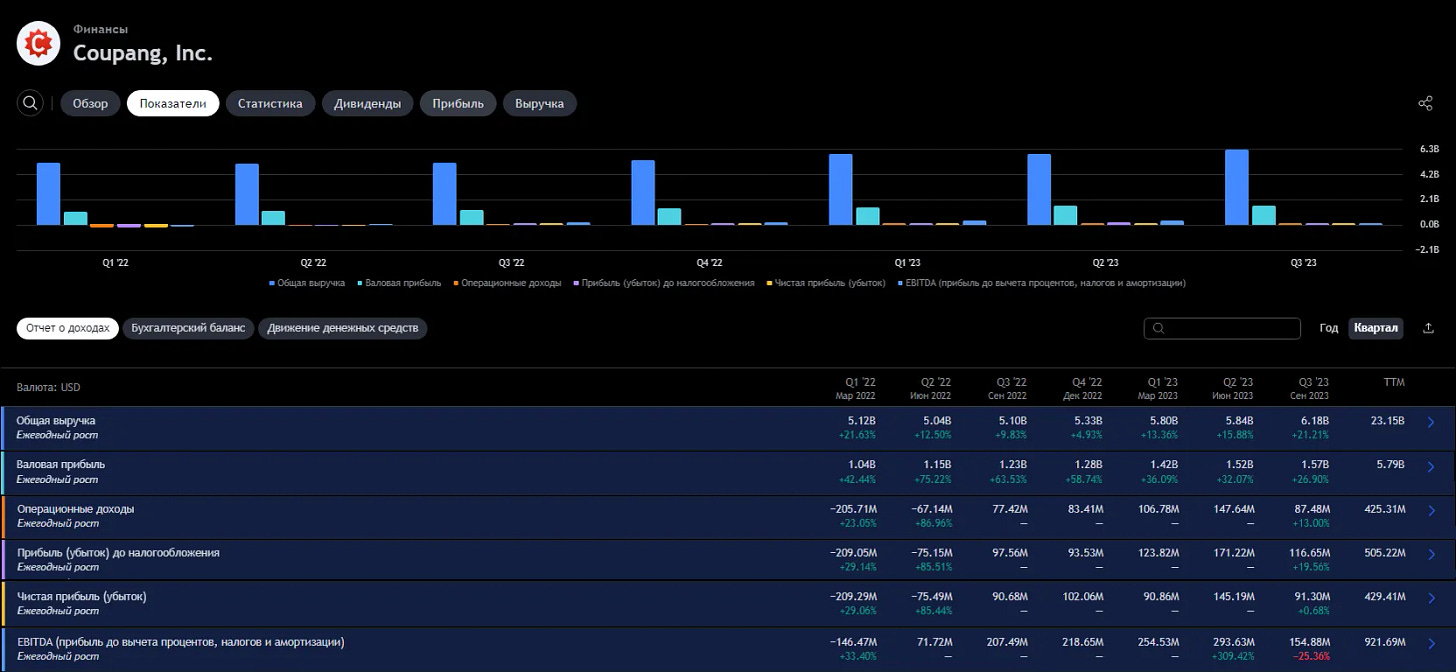Click the Валюта: USD label

point(48,387)
